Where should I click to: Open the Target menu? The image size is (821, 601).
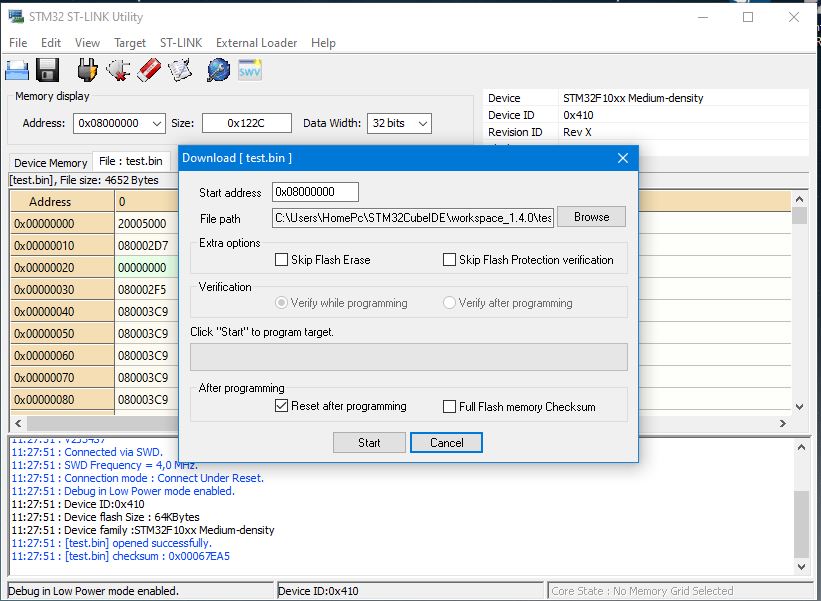[130, 43]
